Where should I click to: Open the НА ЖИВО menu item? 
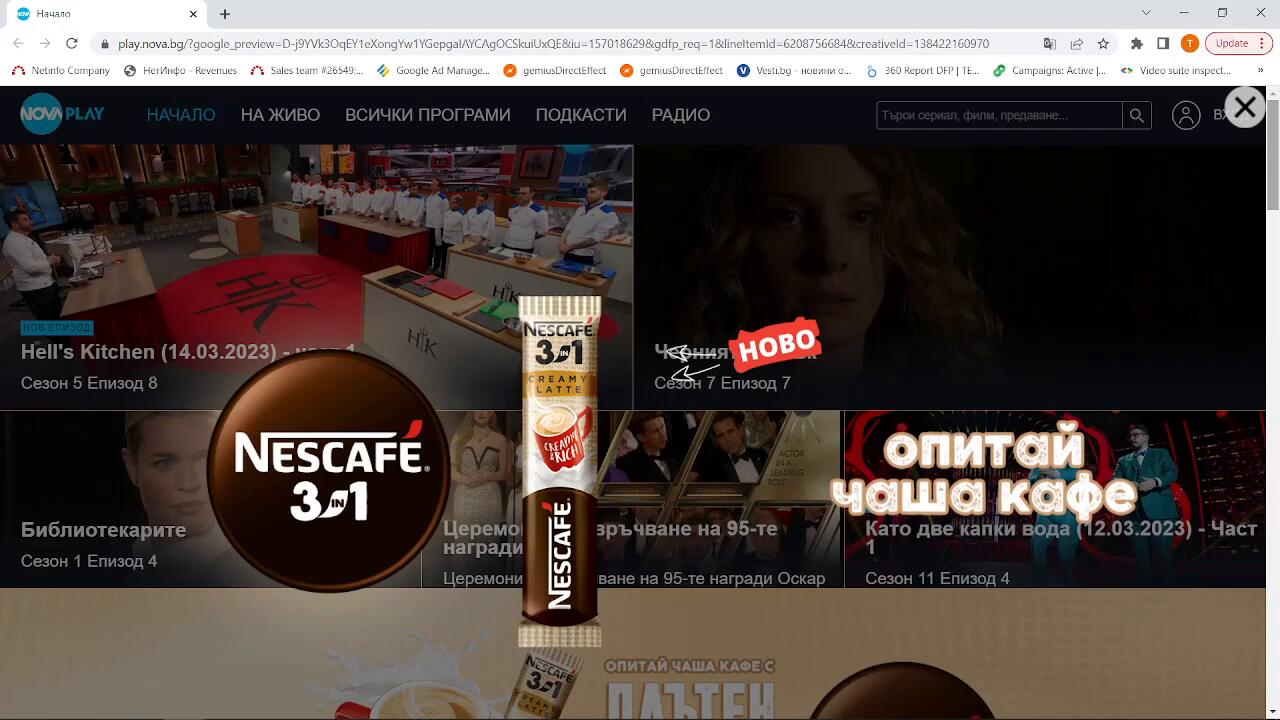pos(280,115)
